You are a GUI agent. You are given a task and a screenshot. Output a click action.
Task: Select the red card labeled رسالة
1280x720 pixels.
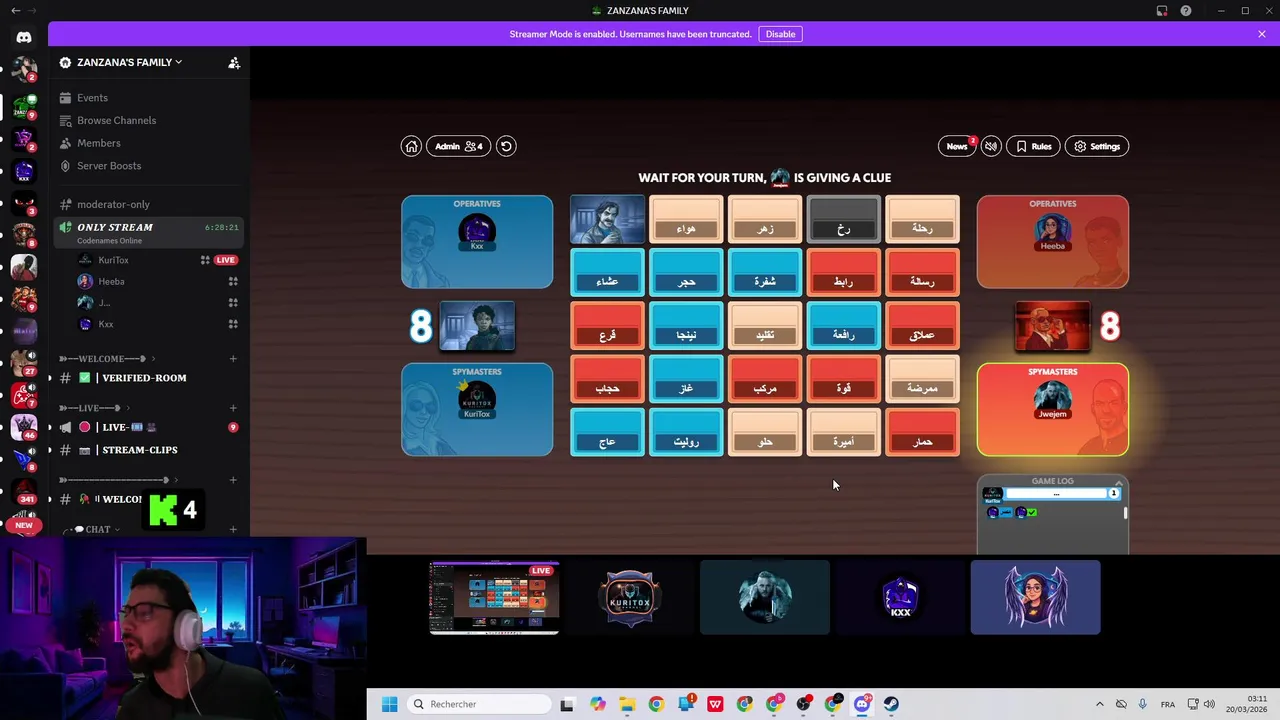(x=922, y=273)
